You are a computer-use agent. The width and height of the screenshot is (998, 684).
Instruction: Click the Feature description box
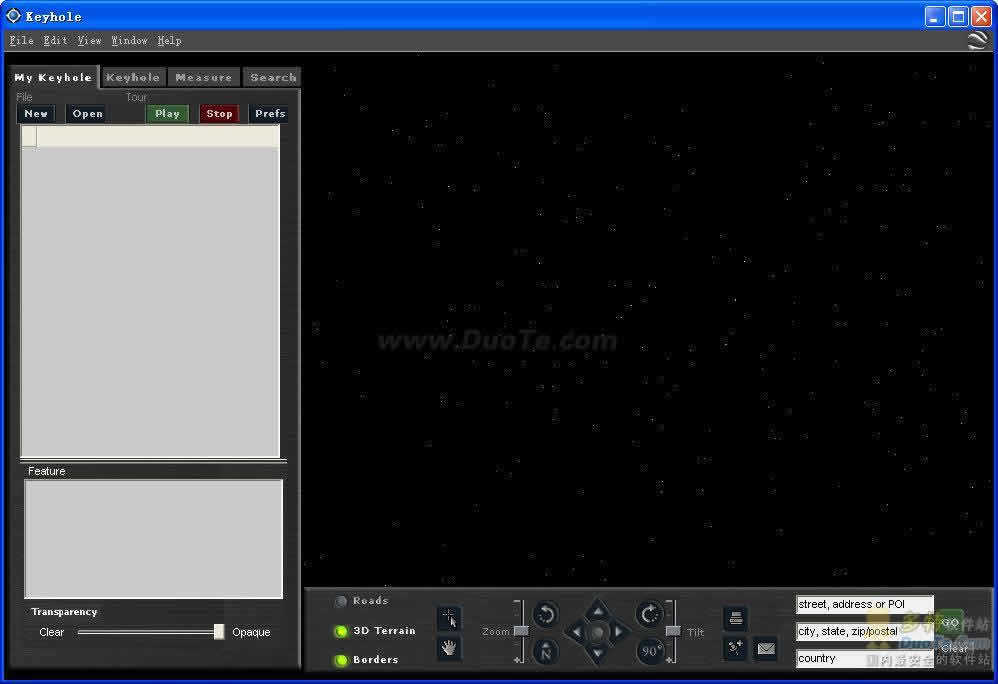click(153, 539)
